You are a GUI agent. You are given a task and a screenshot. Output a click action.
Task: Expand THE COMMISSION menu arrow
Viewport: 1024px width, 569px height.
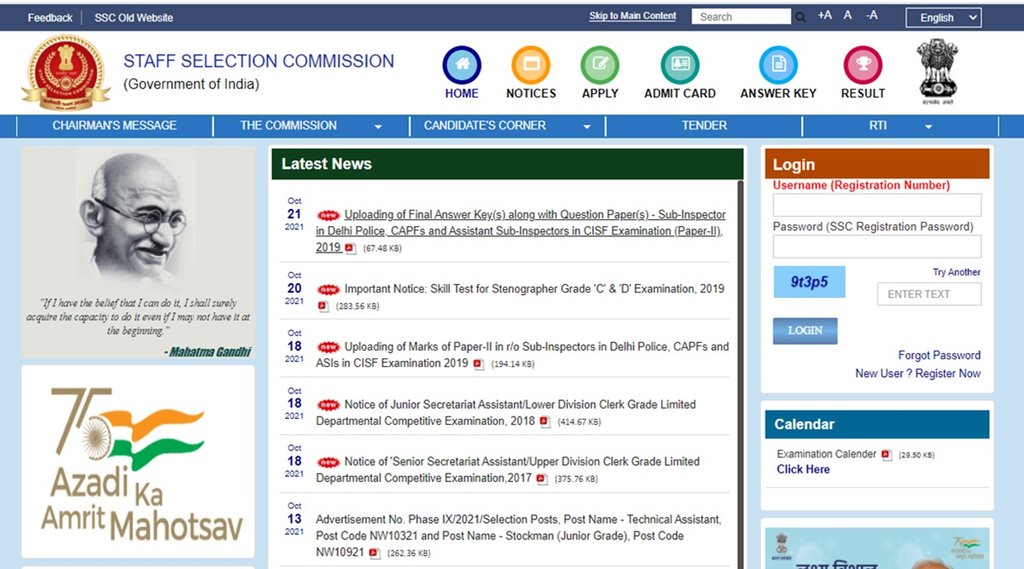[378, 127]
